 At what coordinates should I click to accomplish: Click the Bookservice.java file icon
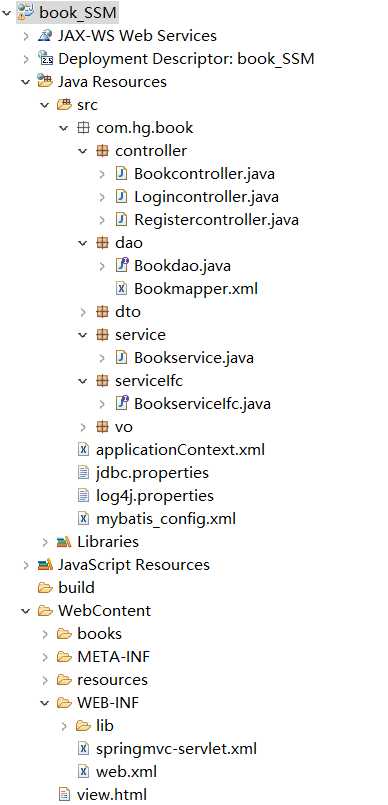(121, 357)
